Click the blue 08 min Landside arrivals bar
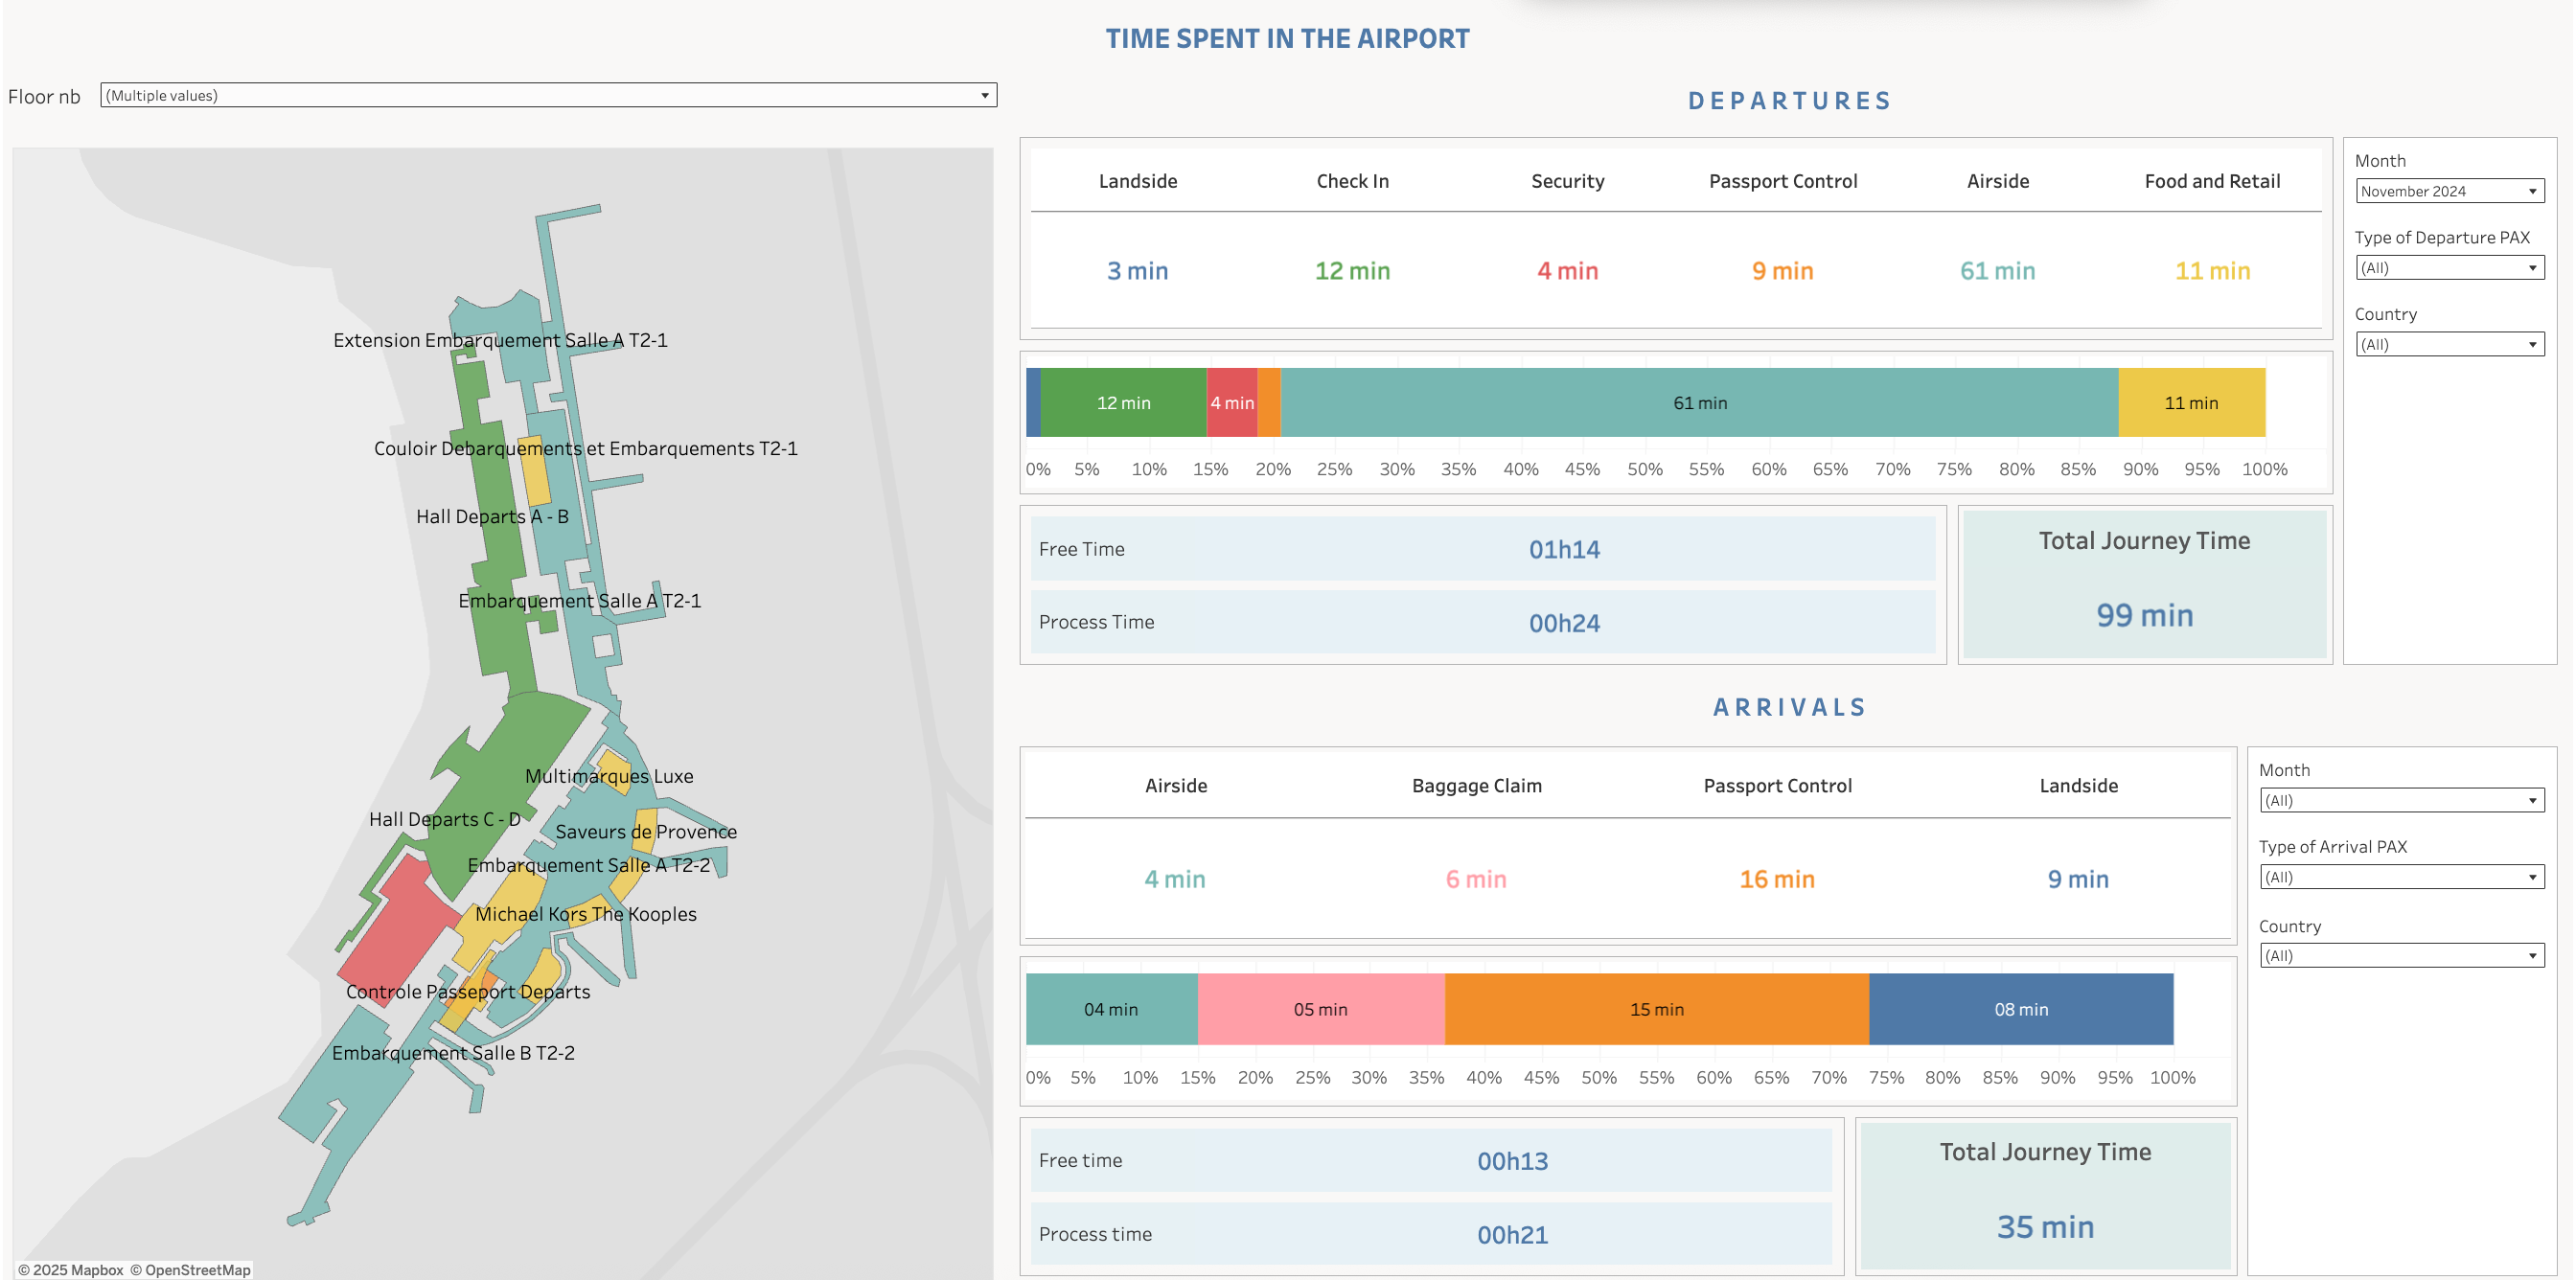The width and height of the screenshot is (2576, 1280). (2020, 1009)
